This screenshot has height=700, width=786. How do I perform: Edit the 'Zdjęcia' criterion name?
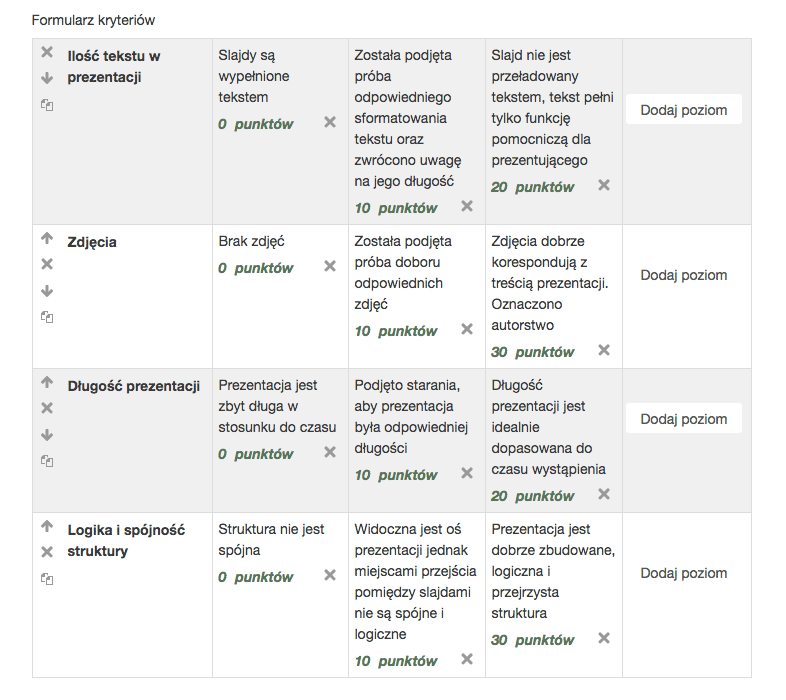pos(92,242)
